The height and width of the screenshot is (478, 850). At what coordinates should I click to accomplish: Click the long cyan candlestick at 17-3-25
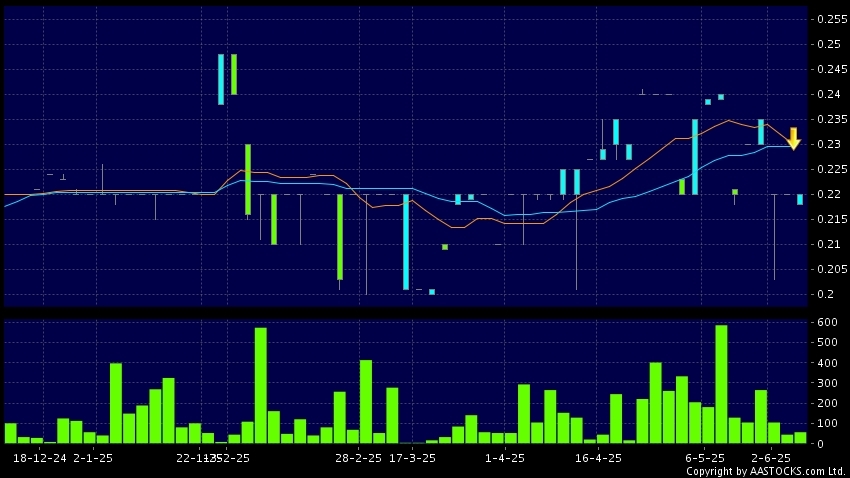[406, 242]
